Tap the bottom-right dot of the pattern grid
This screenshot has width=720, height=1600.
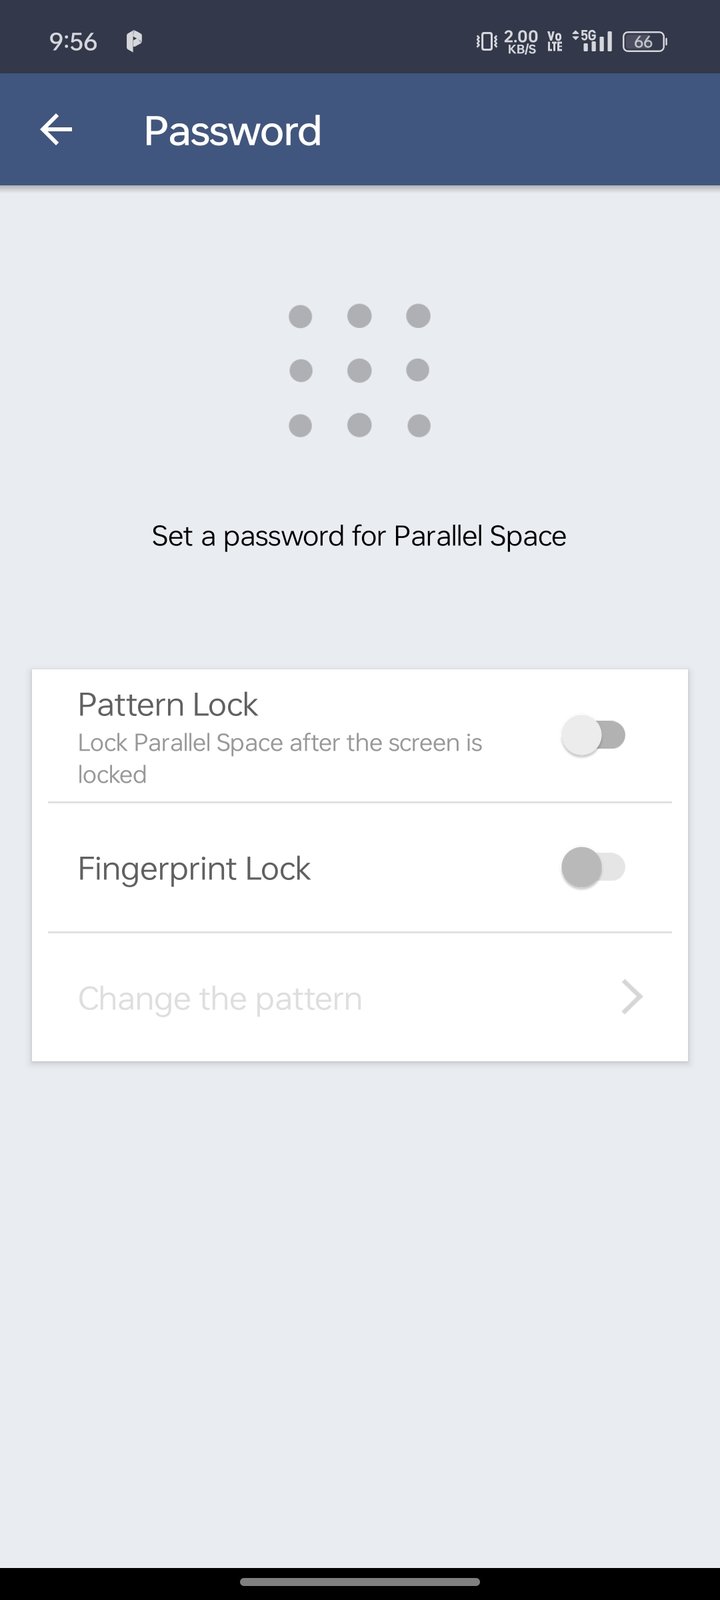[x=418, y=426]
